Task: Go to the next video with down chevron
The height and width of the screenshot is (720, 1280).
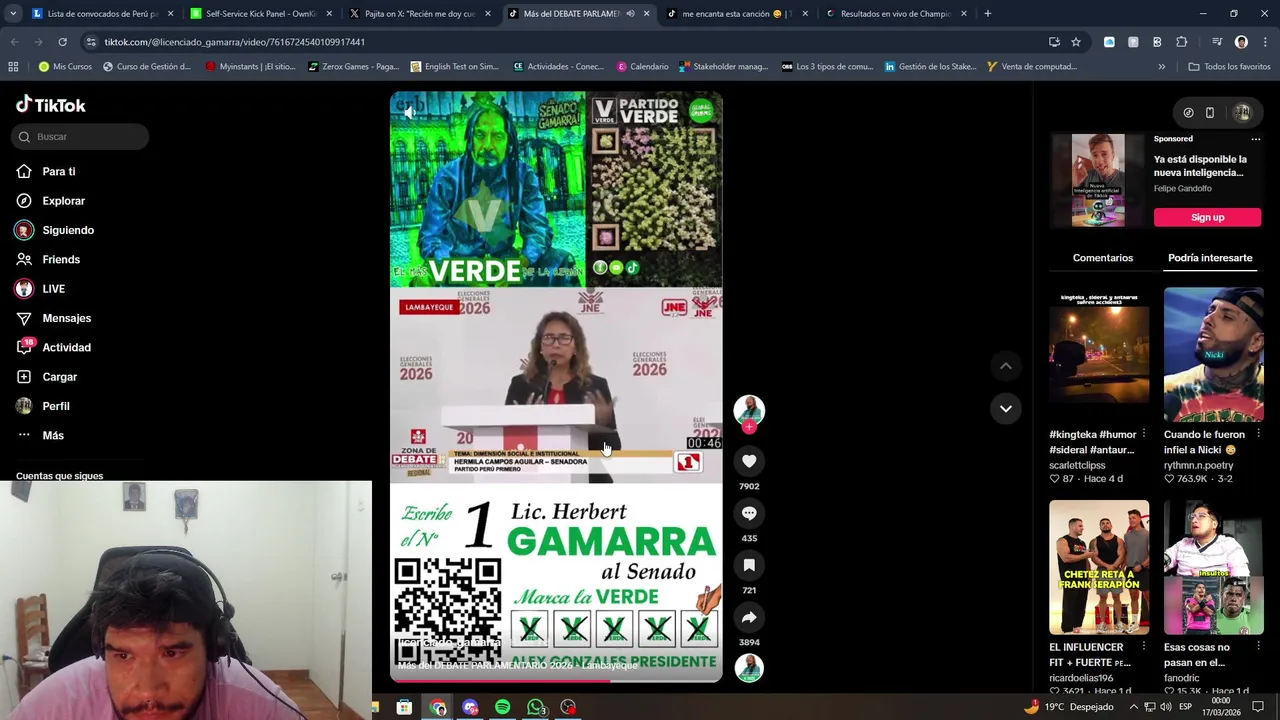Action: click(x=1006, y=408)
